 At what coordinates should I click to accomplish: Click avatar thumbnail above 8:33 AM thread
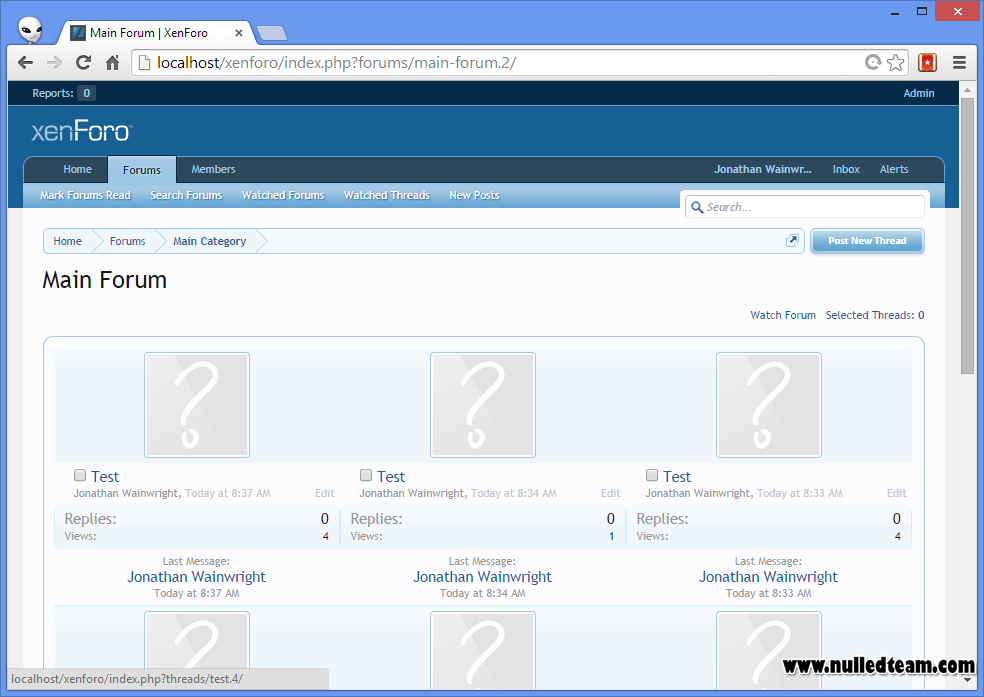(769, 405)
